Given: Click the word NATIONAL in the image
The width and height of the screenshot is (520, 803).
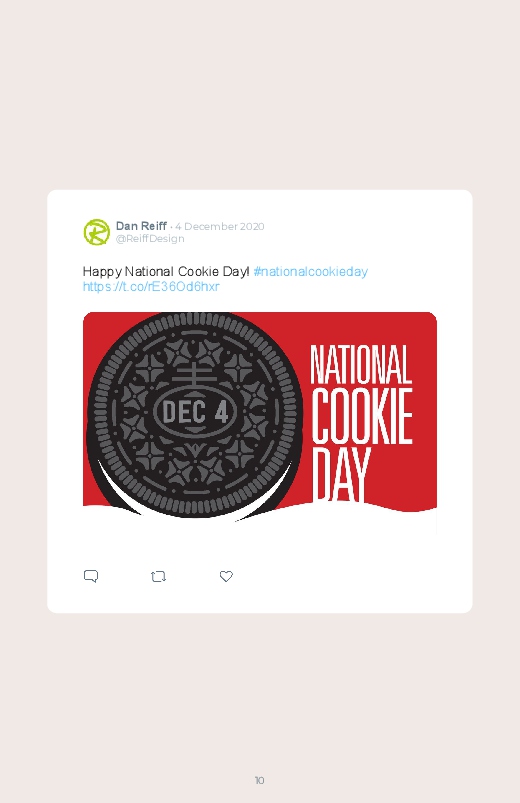Looking at the screenshot, I should [361, 365].
